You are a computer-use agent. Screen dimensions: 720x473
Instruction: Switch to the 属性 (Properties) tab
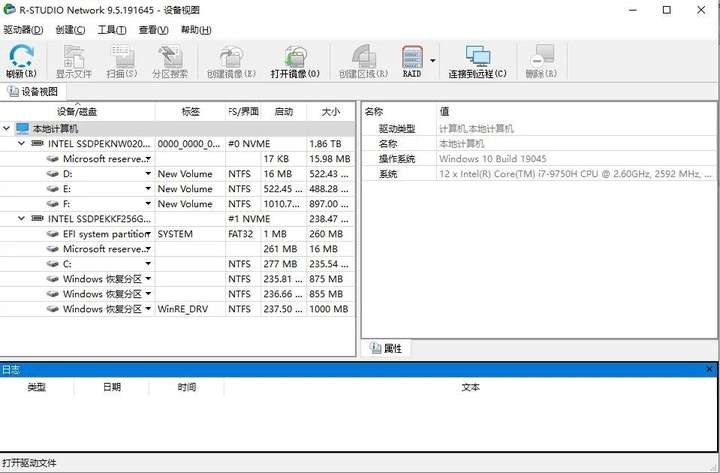(x=386, y=348)
